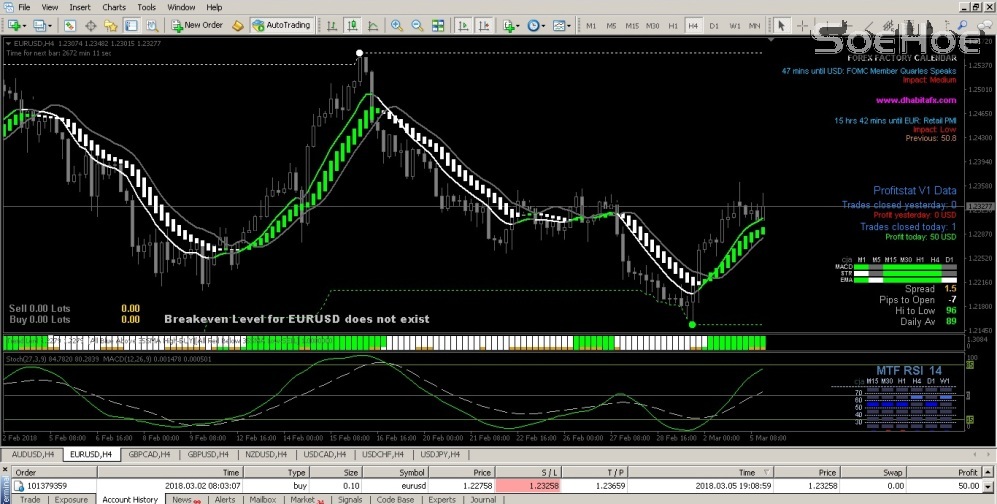Switch to the GBPUSD,H4 chart tab

[x=212, y=454]
